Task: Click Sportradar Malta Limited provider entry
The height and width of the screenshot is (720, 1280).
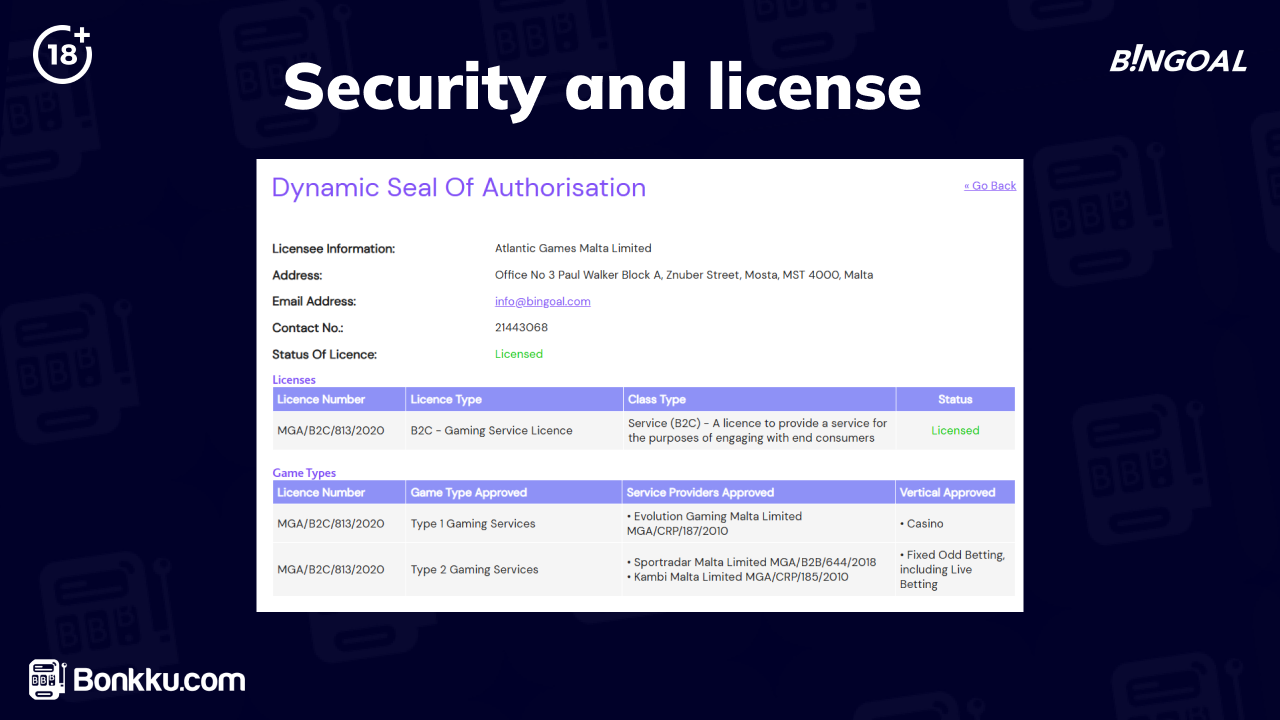Action: click(x=751, y=562)
